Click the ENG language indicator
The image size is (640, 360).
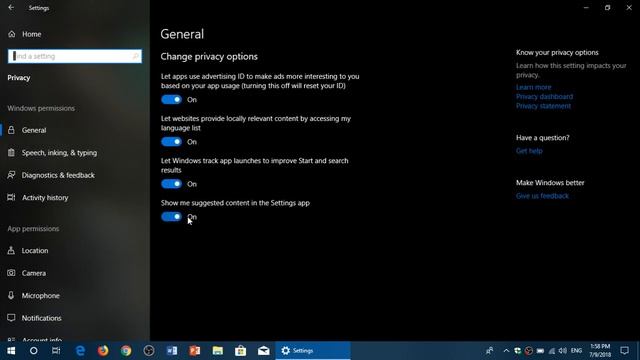(576, 351)
